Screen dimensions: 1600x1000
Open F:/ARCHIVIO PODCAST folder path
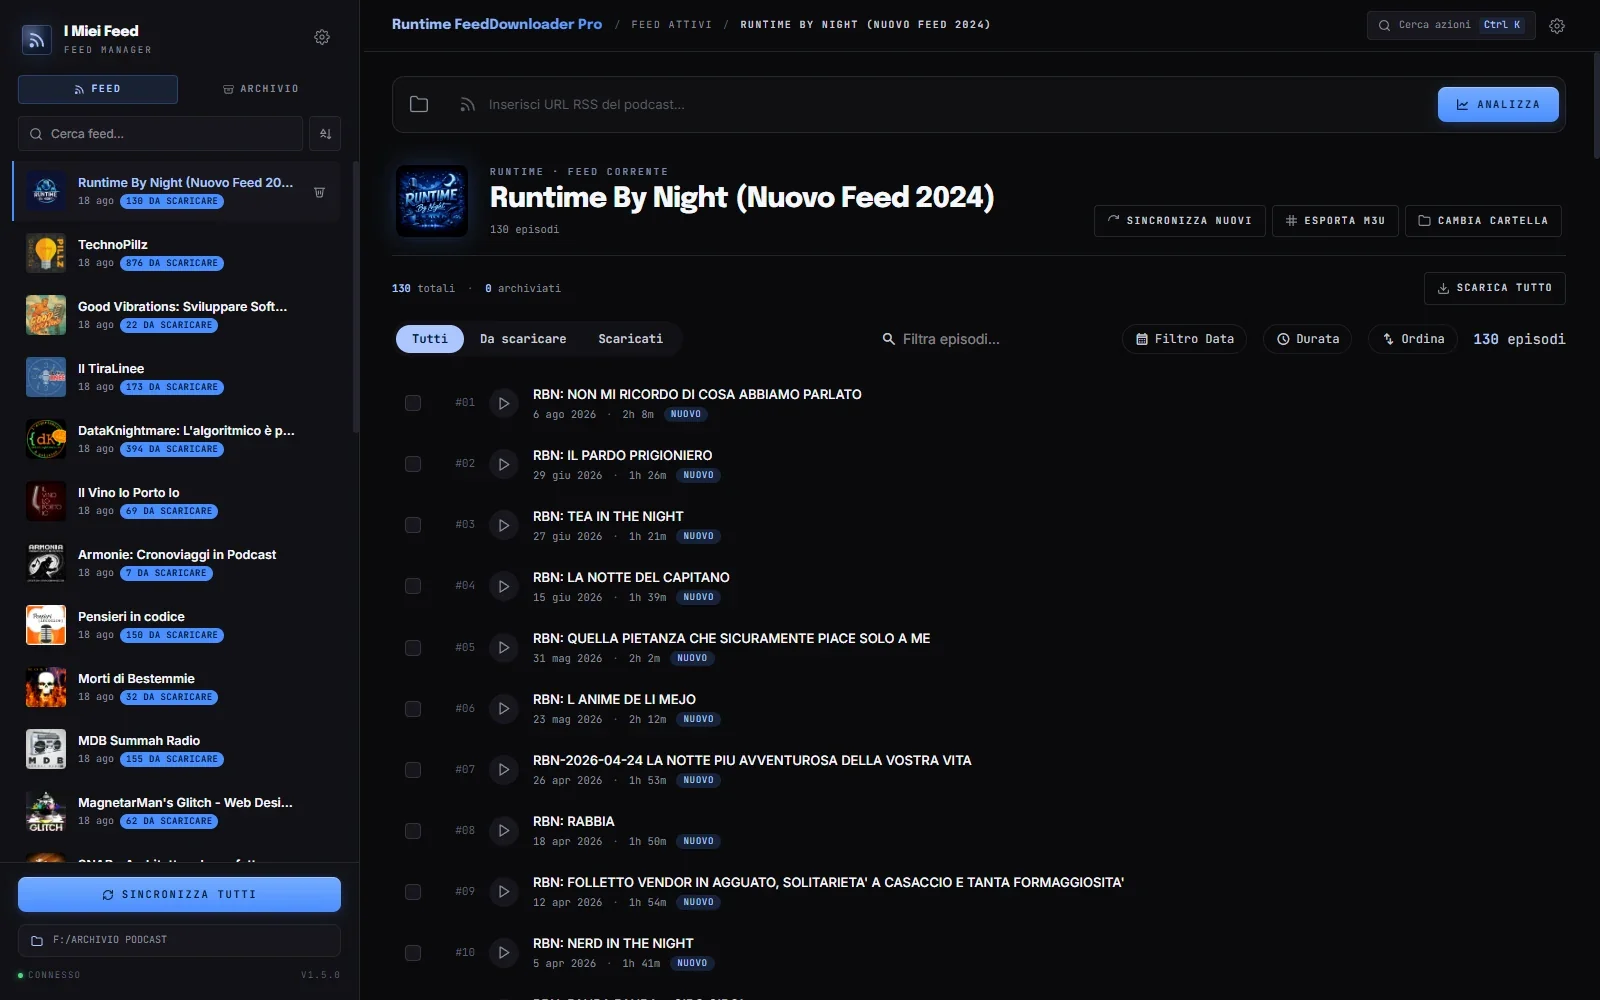tap(179, 940)
